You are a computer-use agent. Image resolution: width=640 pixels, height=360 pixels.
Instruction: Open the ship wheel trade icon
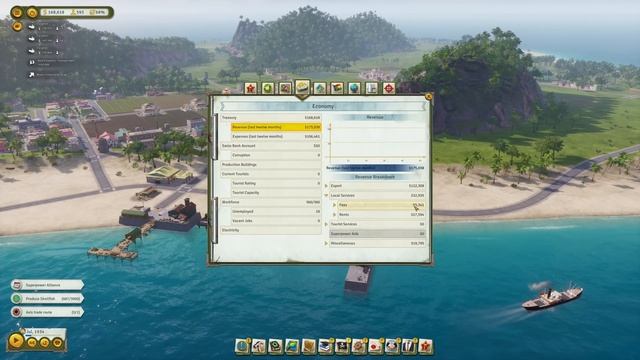(x=359, y=346)
